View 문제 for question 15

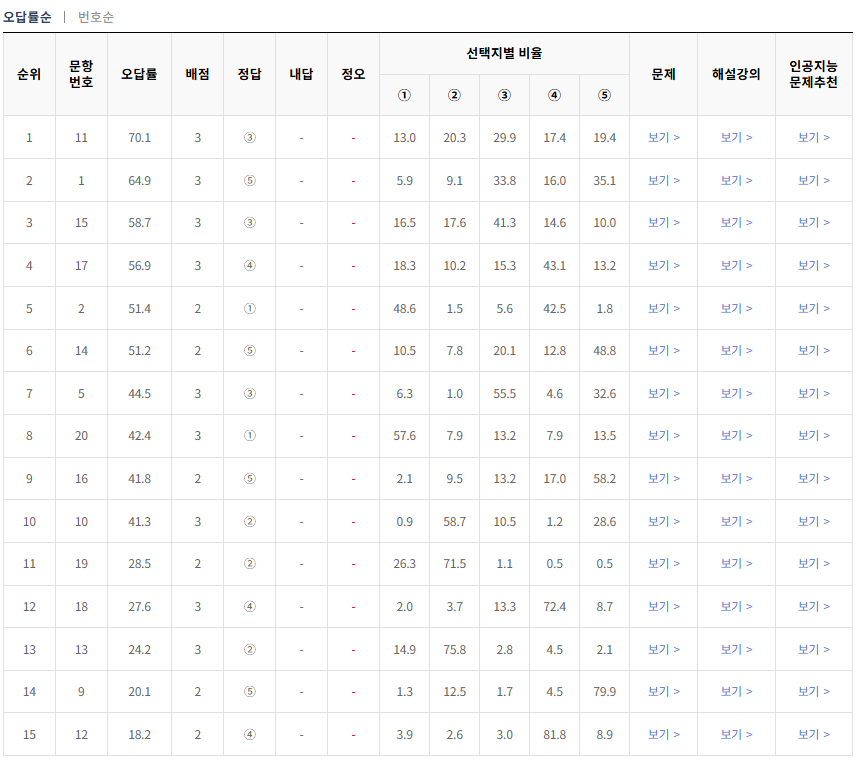click(x=663, y=223)
